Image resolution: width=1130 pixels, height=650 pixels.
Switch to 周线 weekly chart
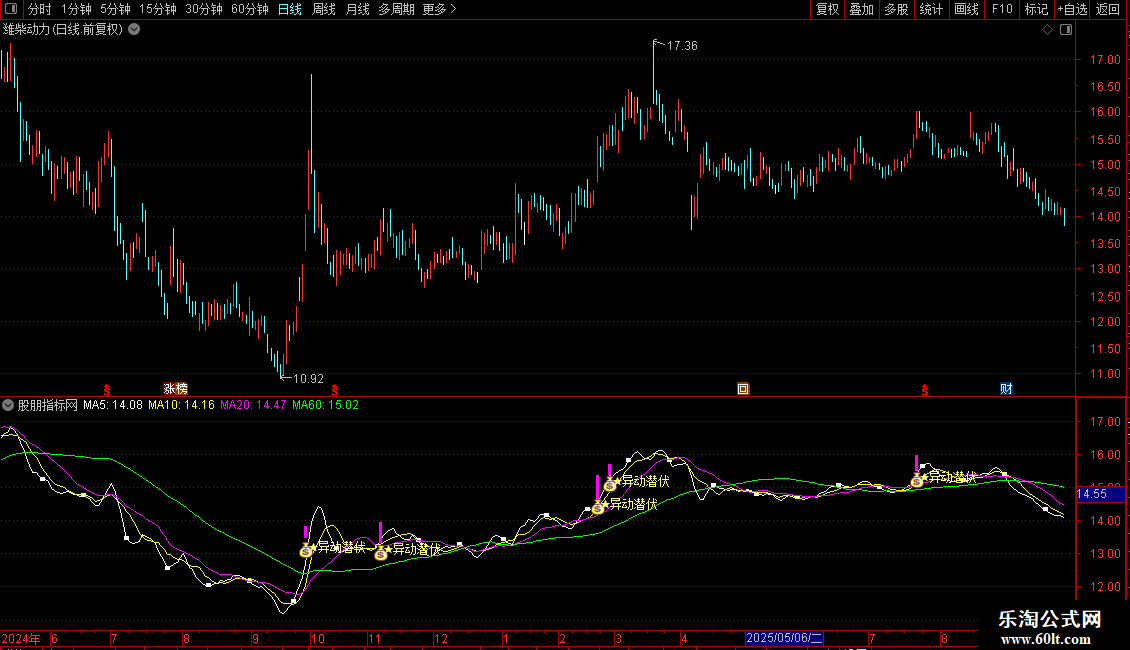pyautogui.click(x=324, y=9)
